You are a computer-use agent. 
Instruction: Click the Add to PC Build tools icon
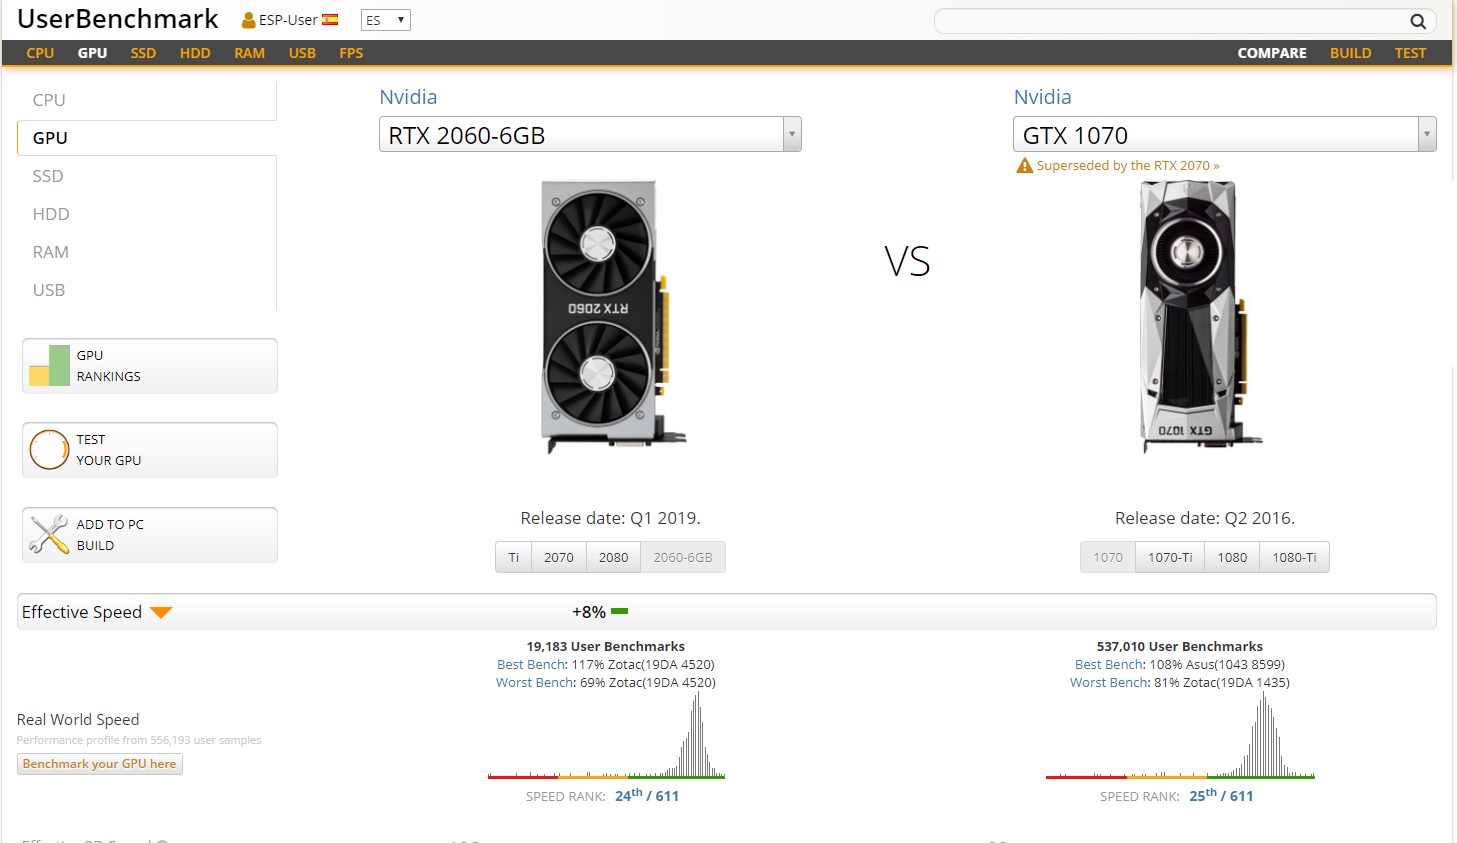[x=49, y=535]
